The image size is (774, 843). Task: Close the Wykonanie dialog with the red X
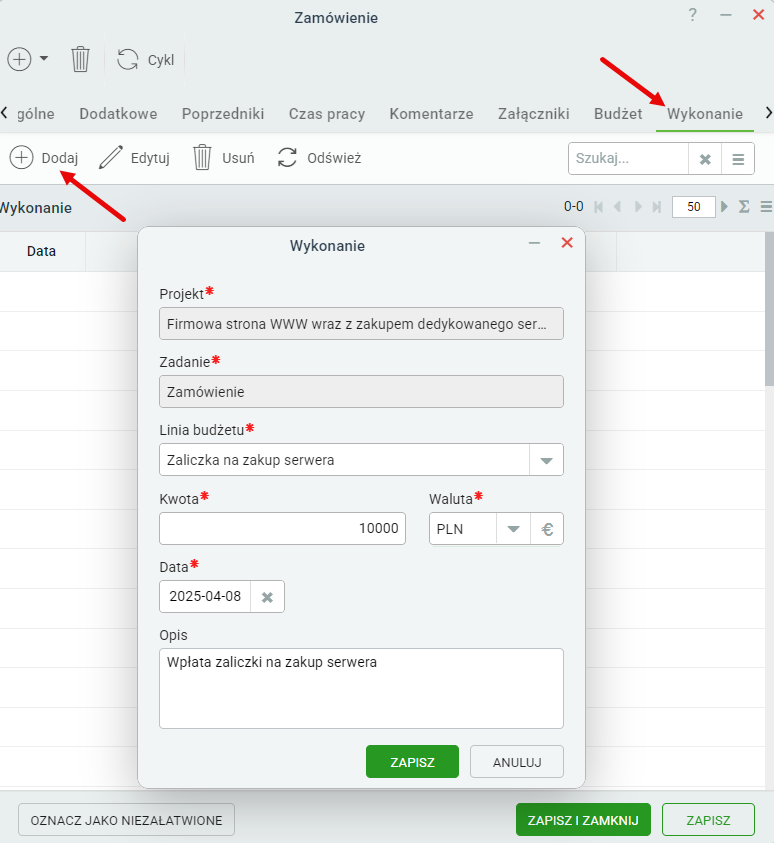(x=567, y=242)
